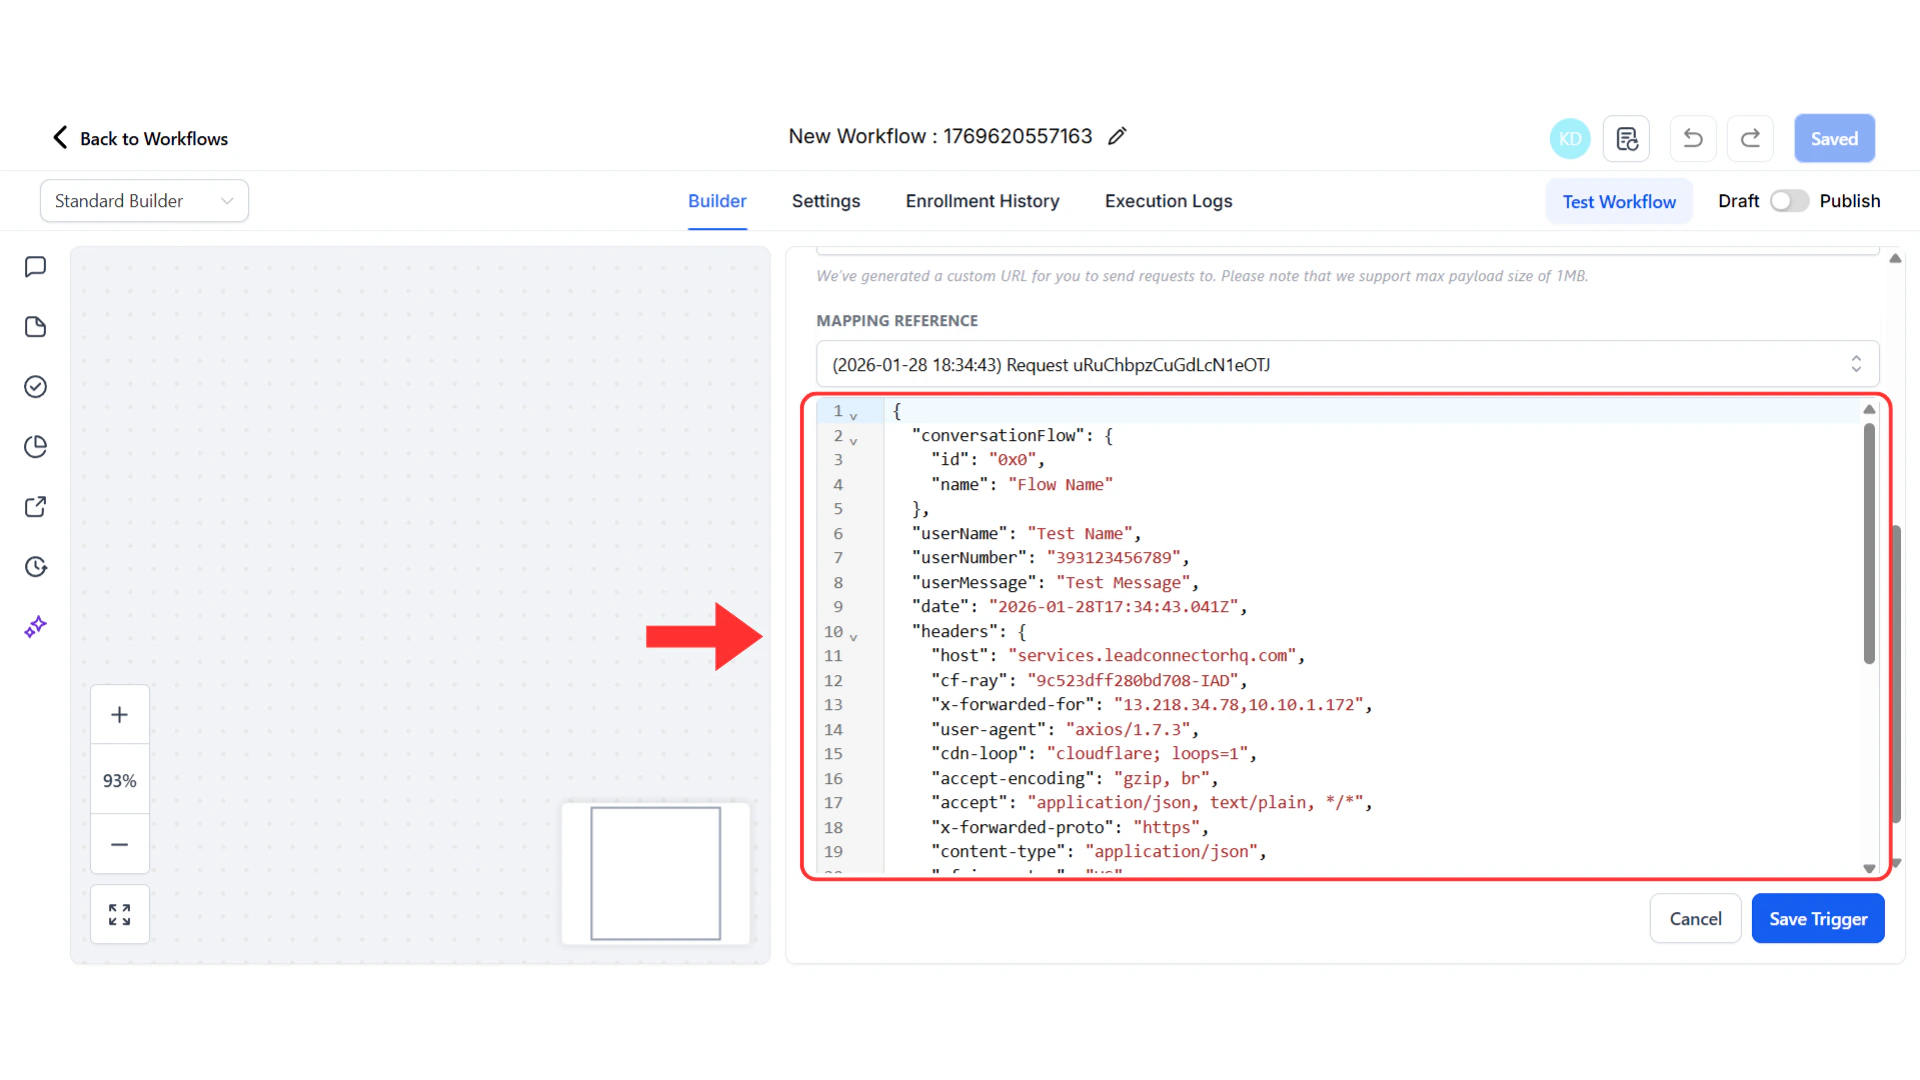Click the Test Workflow button
This screenshot has width=1920, height=1080.
[x=1619, y=201]
